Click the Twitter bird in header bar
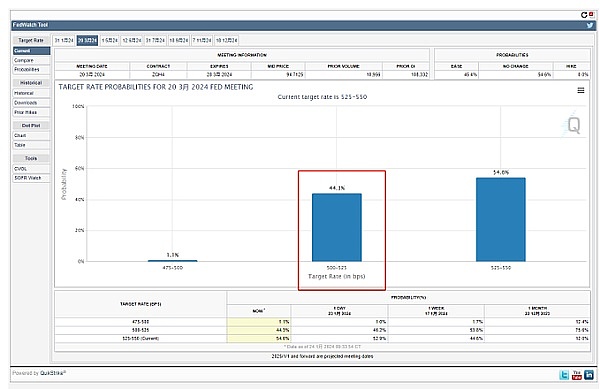 [x=590, y=25]
